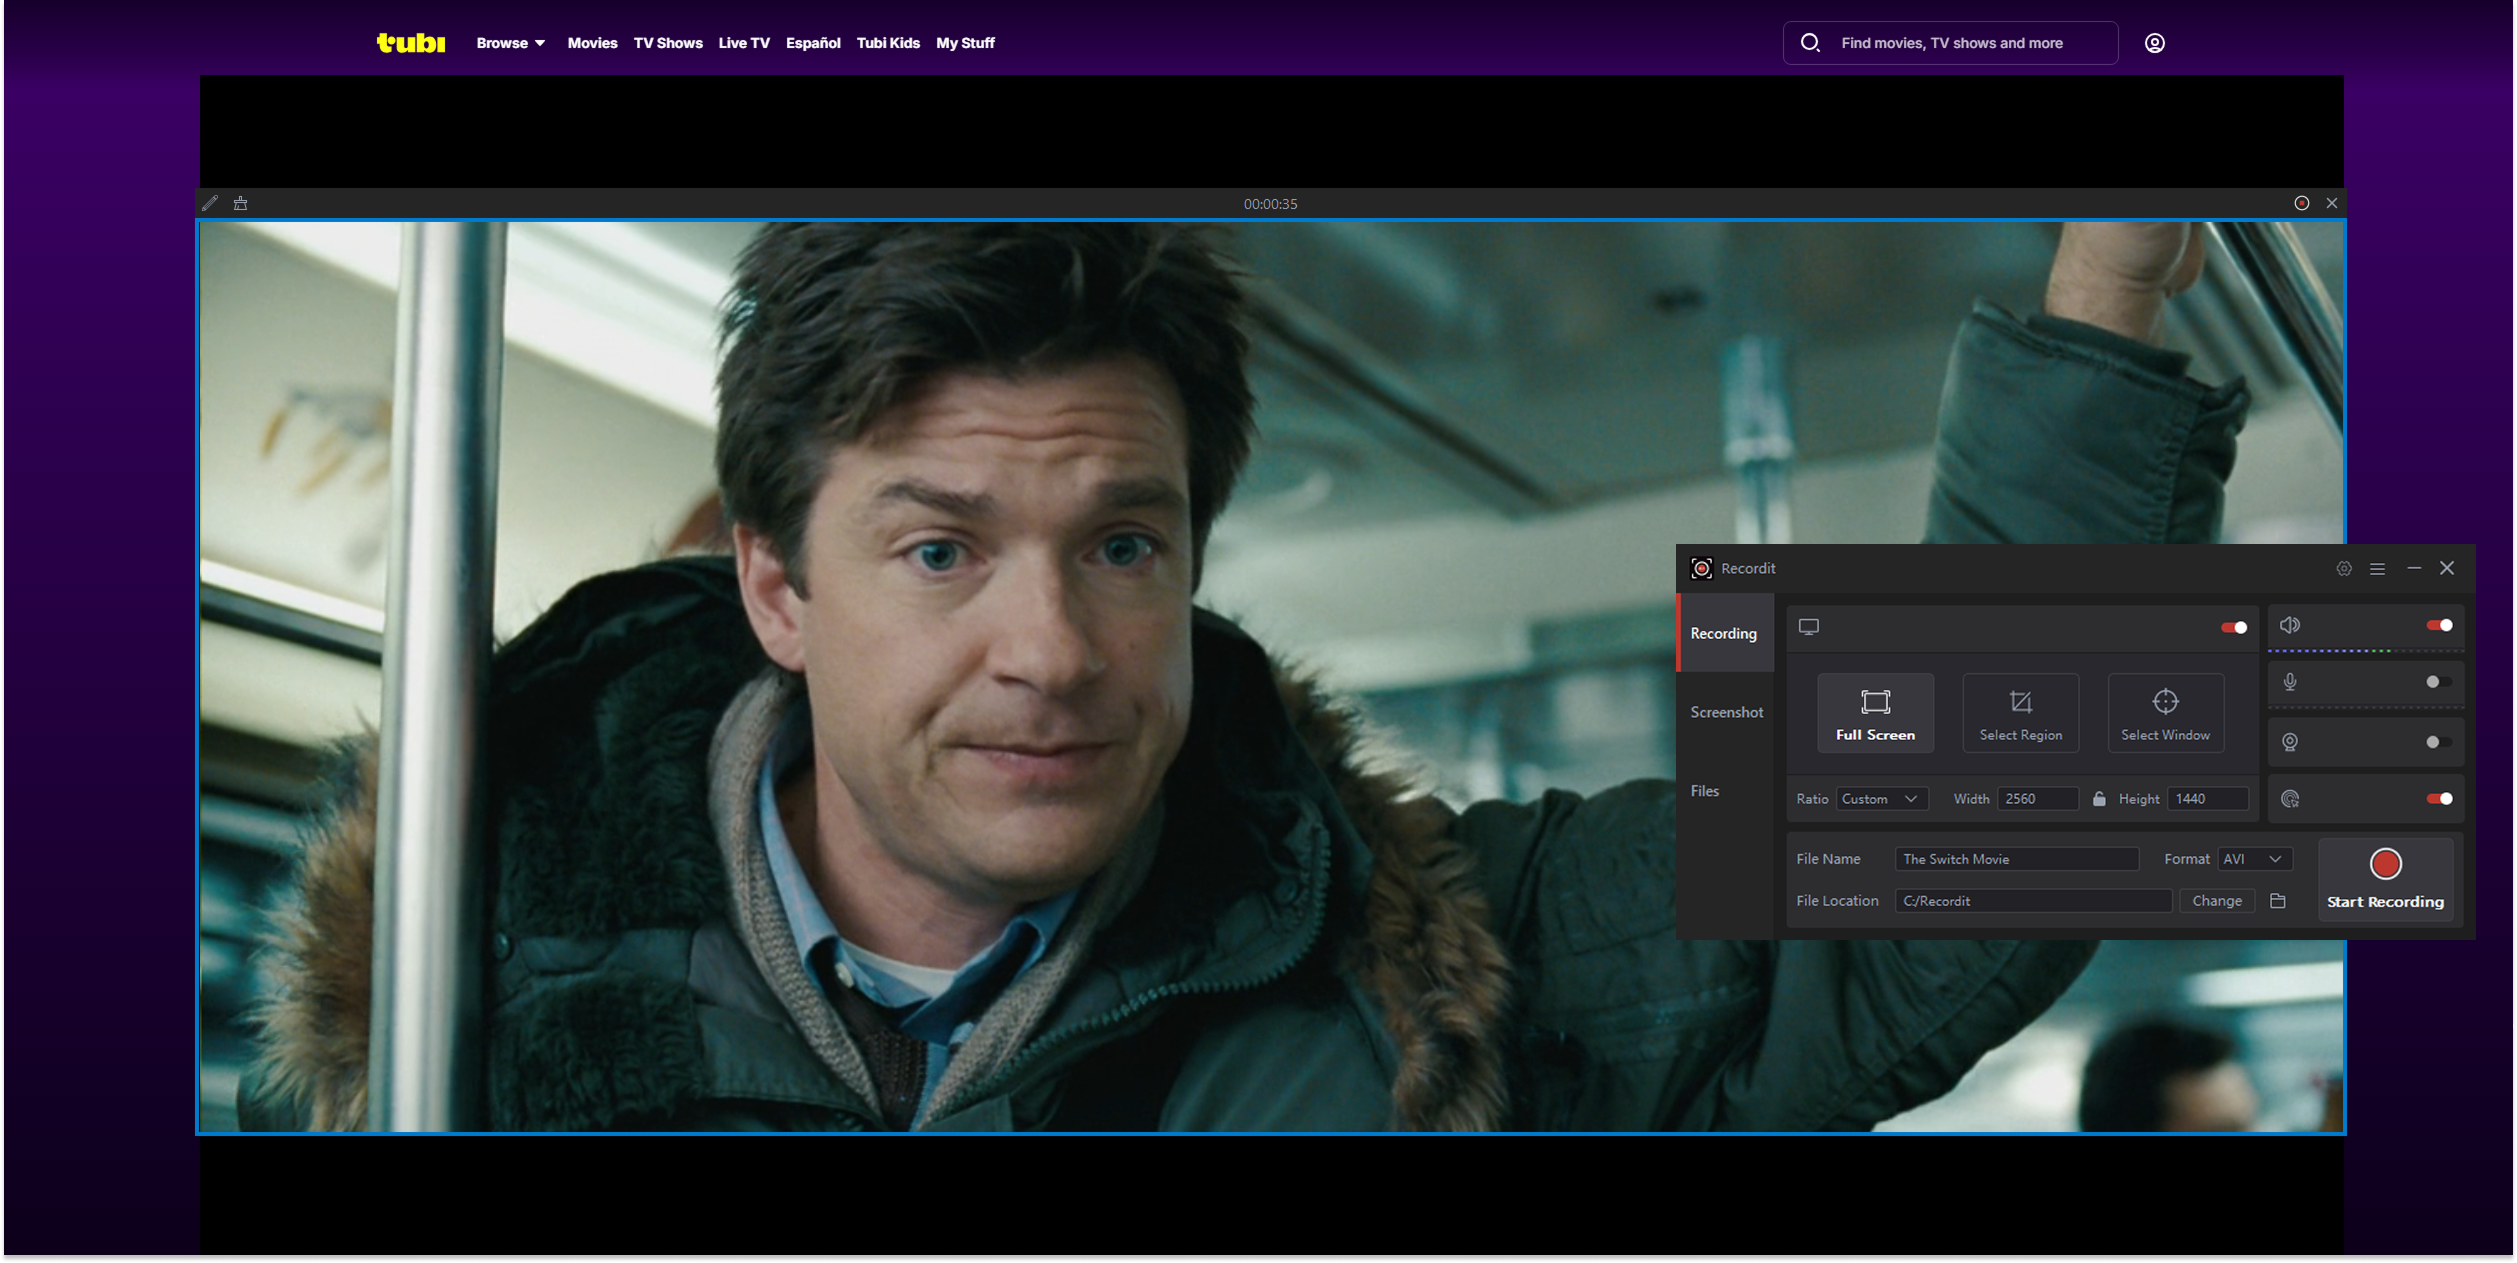
Task: Click the system sound speaker icon
Action: click(2290, 625)
